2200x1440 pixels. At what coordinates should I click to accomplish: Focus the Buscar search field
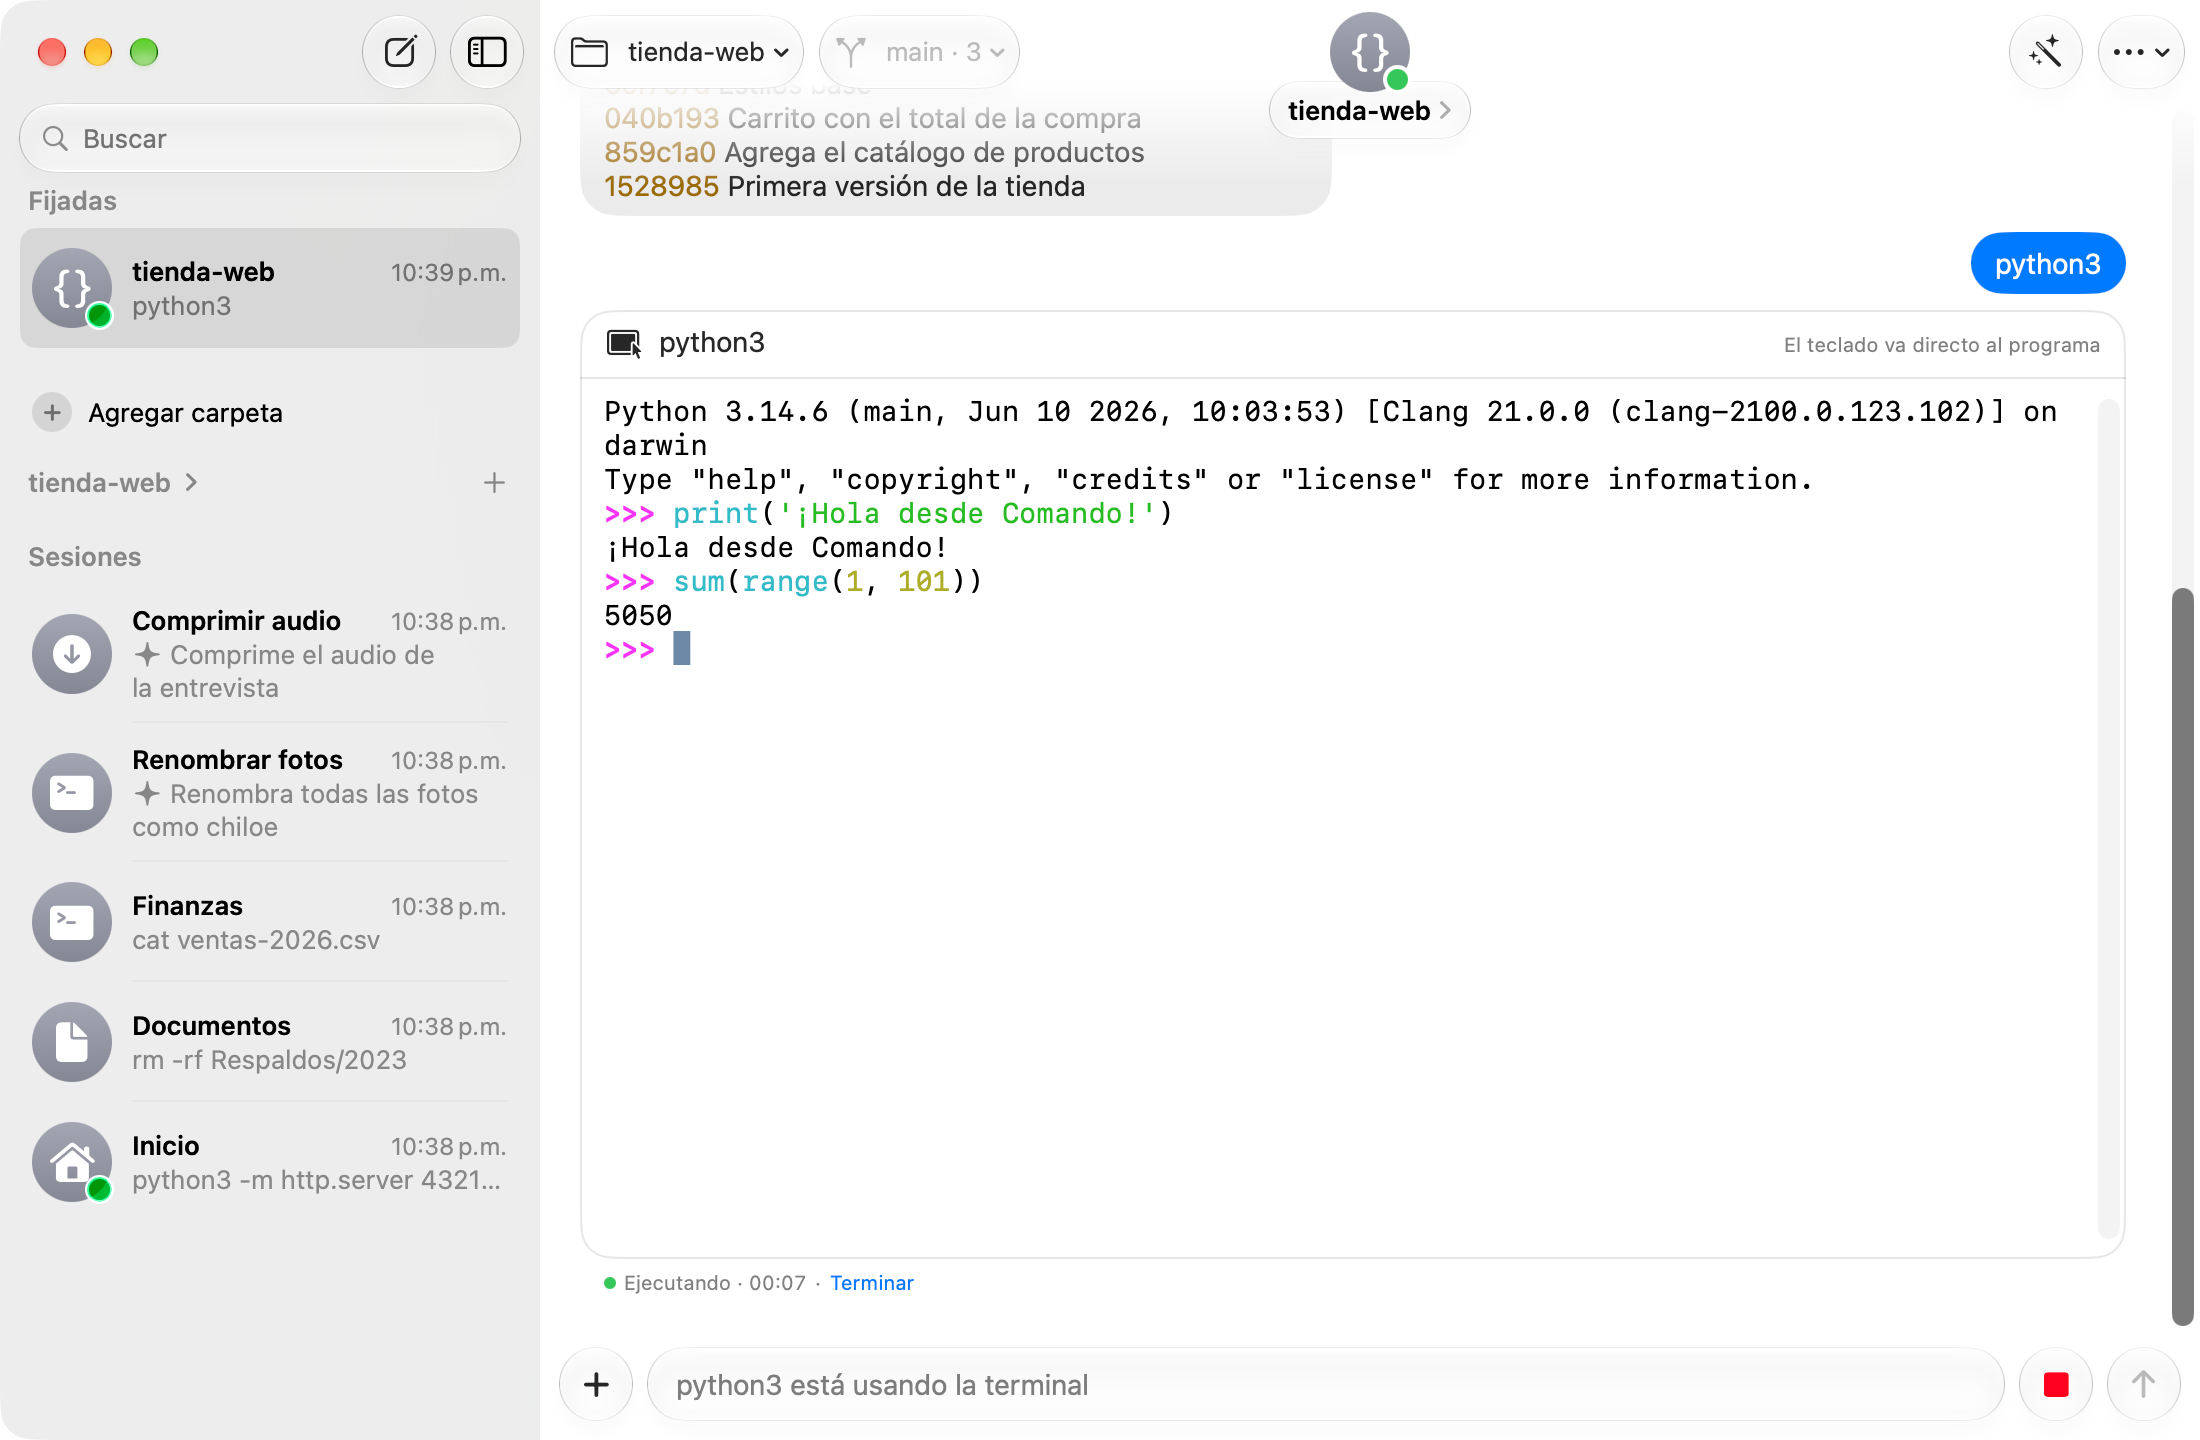pyautogui.click(x=270, y=138)
